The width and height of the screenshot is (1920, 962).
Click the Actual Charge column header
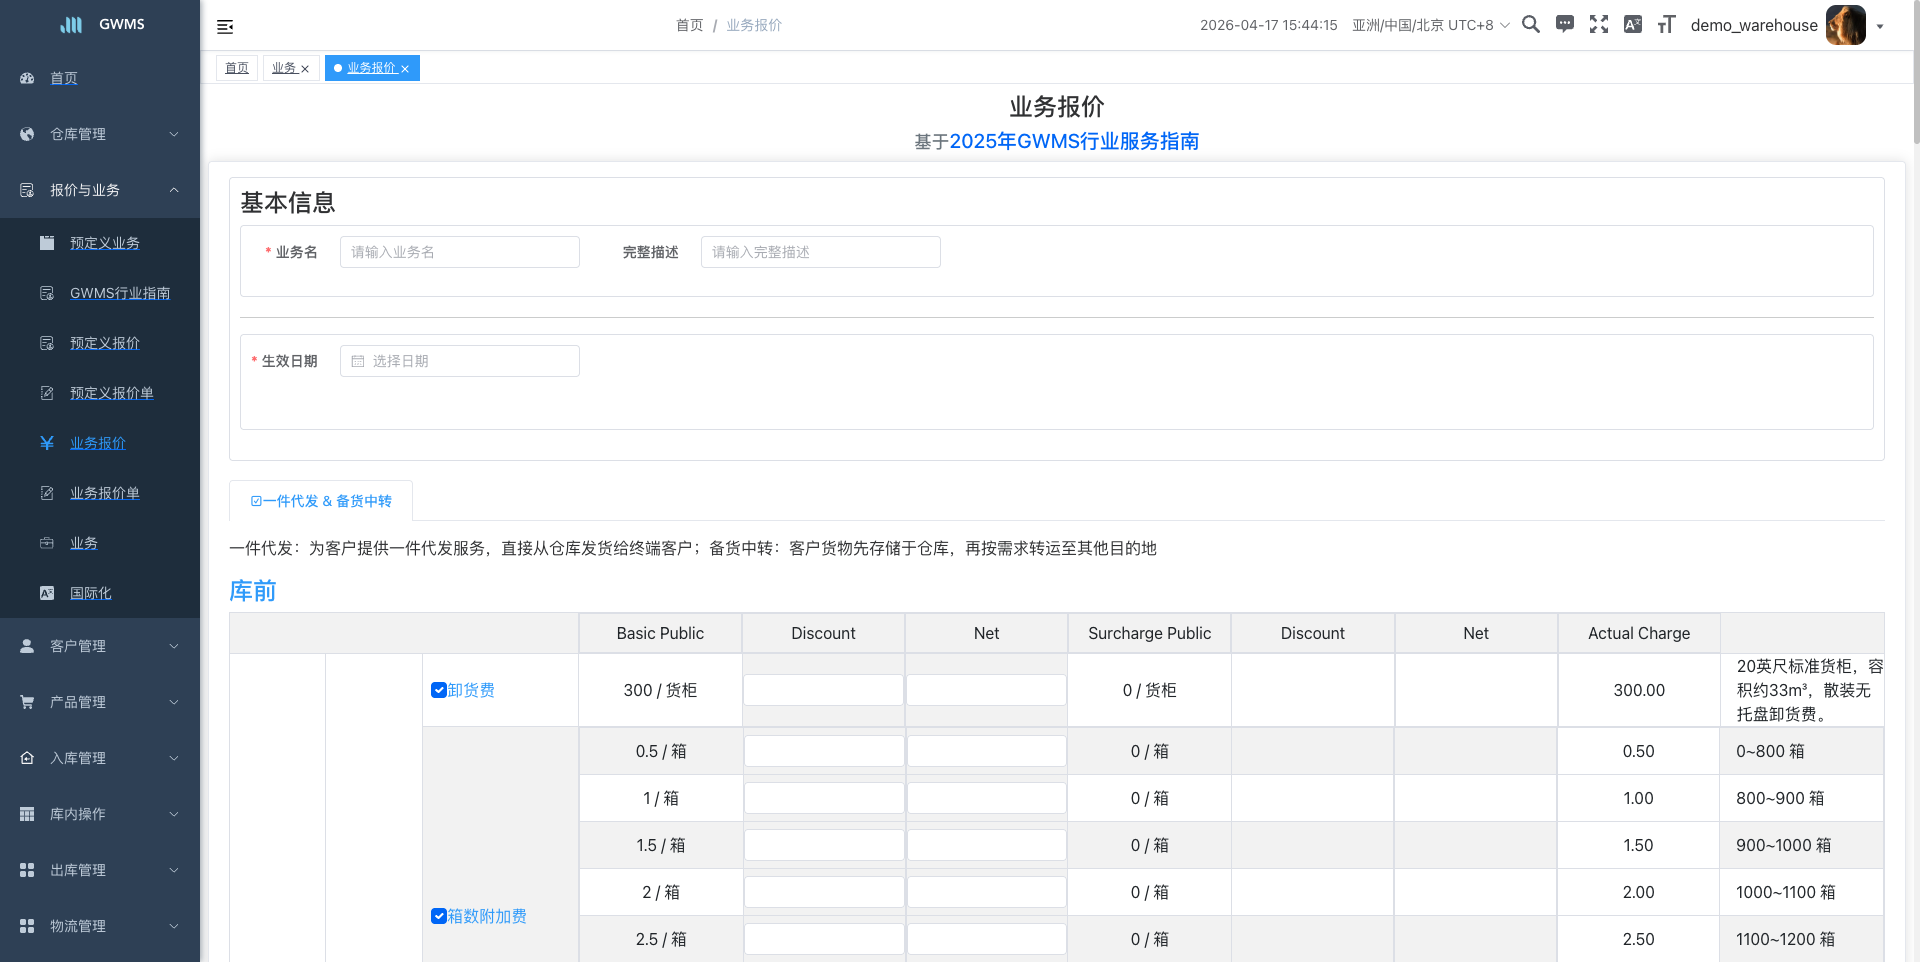pyautogui.click(x=1639, y=633)
